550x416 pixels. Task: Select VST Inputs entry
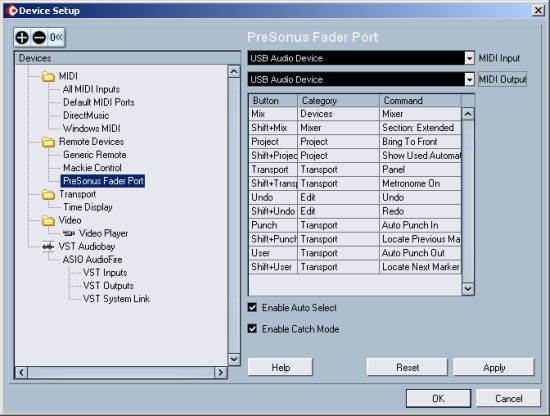tap(105, 273)
